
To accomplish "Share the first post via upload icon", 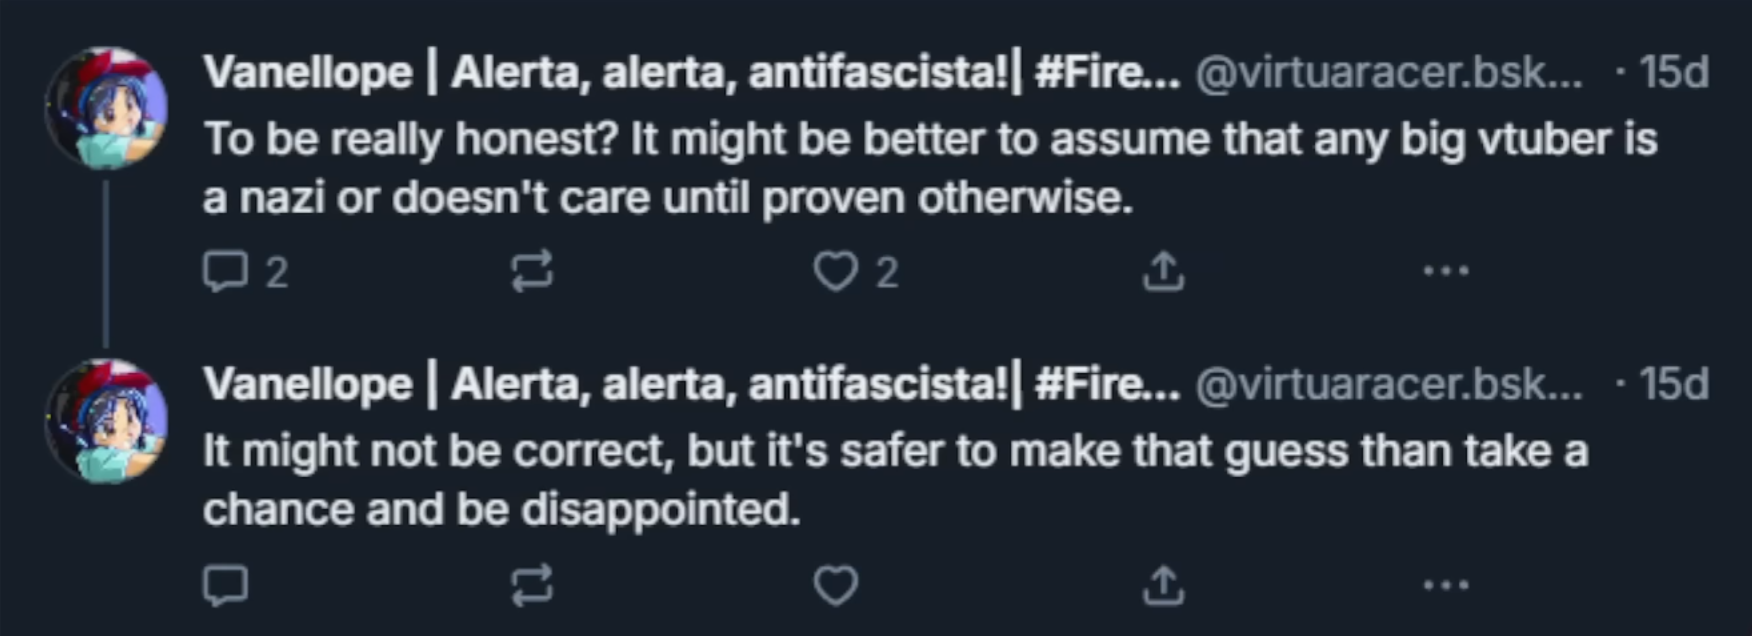I will pos(1163,271).
